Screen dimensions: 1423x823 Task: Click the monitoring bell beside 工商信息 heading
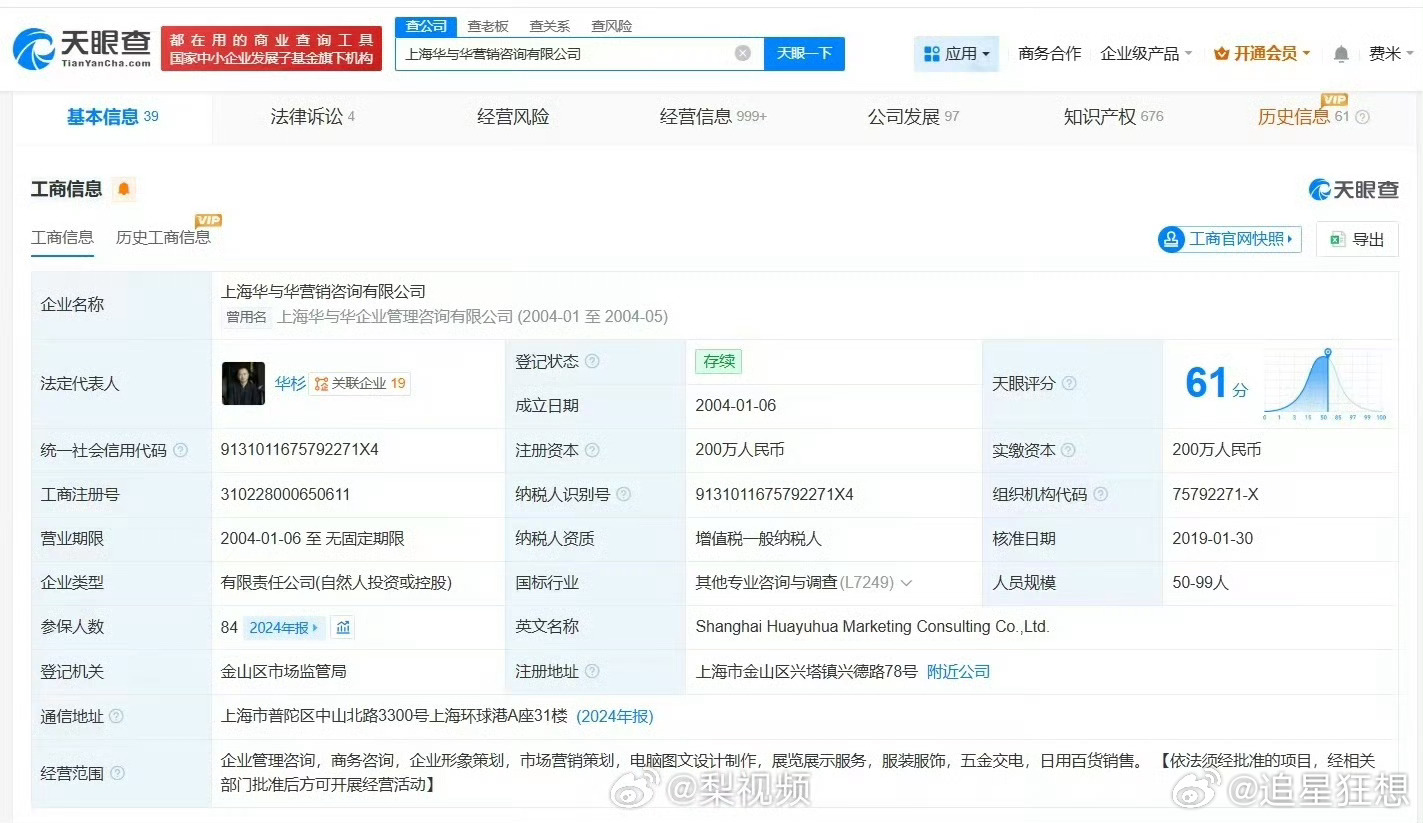(x=124, y=189)
